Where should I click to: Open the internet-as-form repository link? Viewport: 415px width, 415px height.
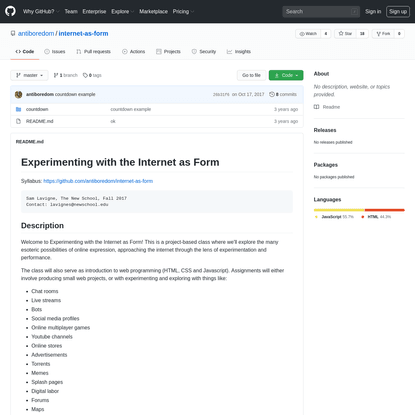tap(83, 33)
